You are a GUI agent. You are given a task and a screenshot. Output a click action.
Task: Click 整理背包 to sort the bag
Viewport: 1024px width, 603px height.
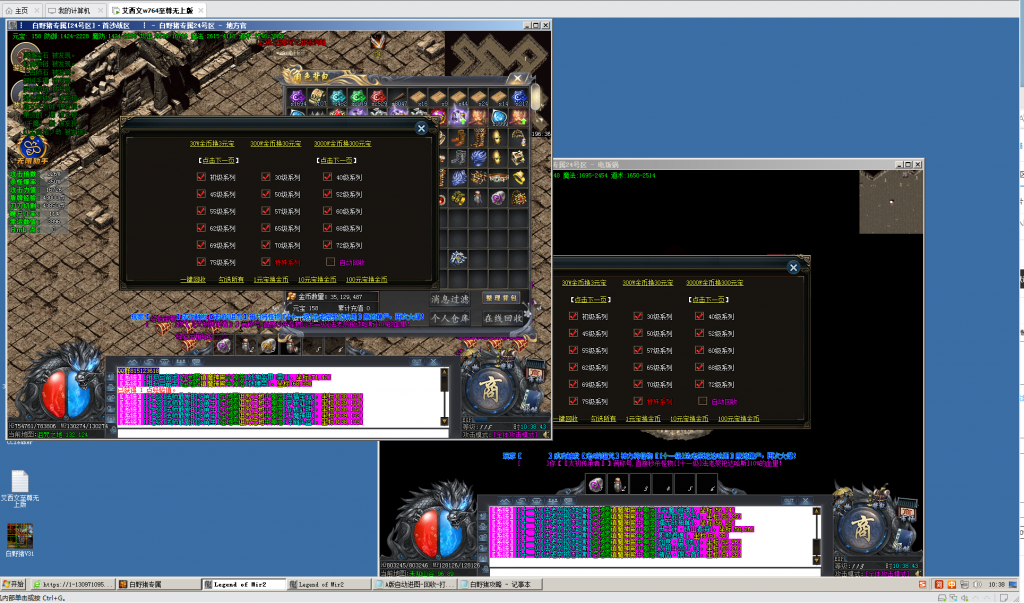501,297
